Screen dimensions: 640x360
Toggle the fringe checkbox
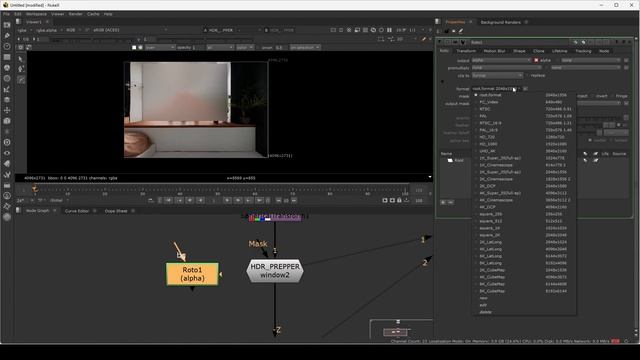point(612,96)
